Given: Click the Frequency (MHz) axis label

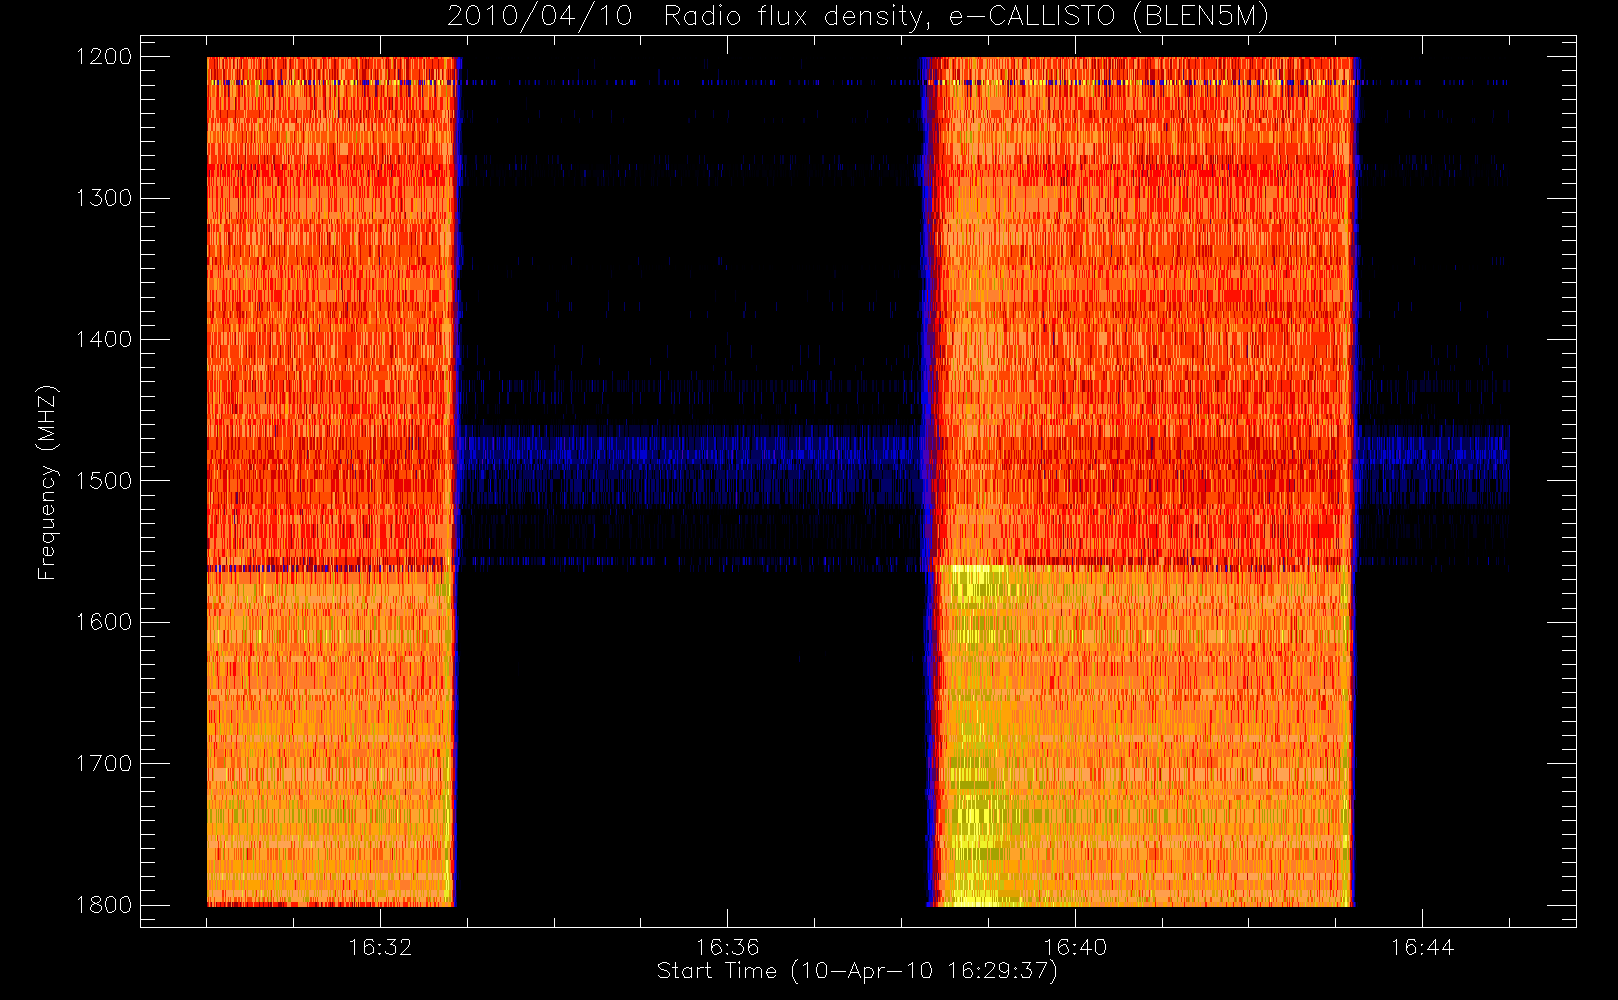Looking at the screenshot, I should (x=46, y=482).
